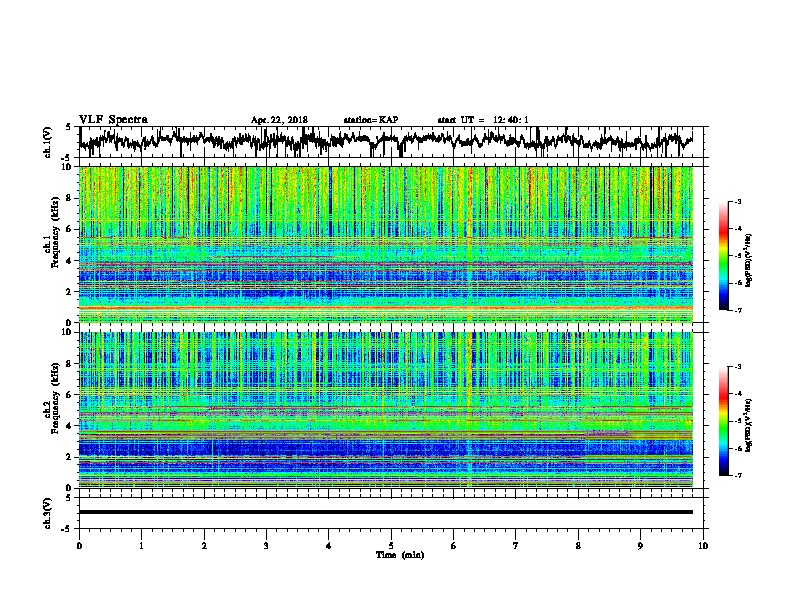Click time axis tick label "3"
This screenshot has width=792, height=612.
click(x=266, y=545)
